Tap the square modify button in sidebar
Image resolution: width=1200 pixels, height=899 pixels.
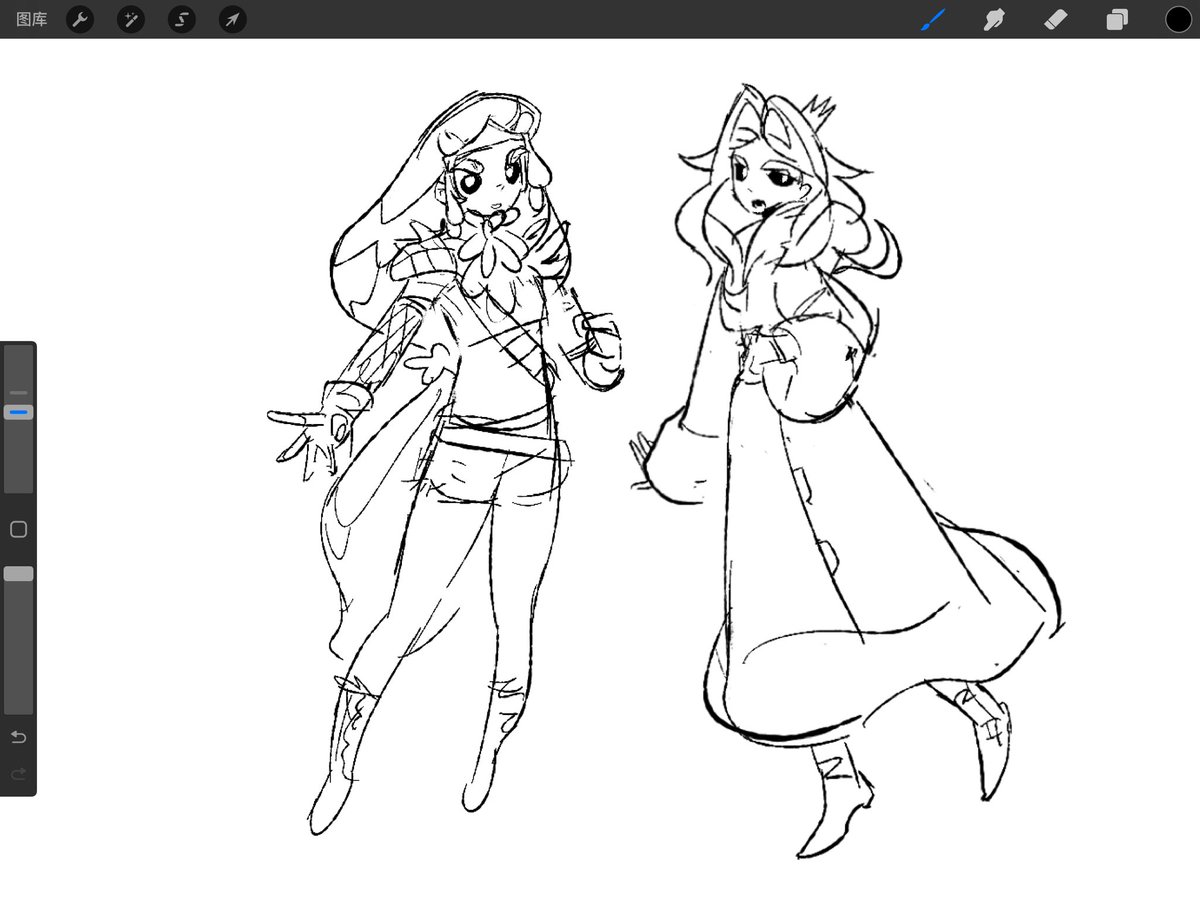pyautogui.click(x=18, y=530)
